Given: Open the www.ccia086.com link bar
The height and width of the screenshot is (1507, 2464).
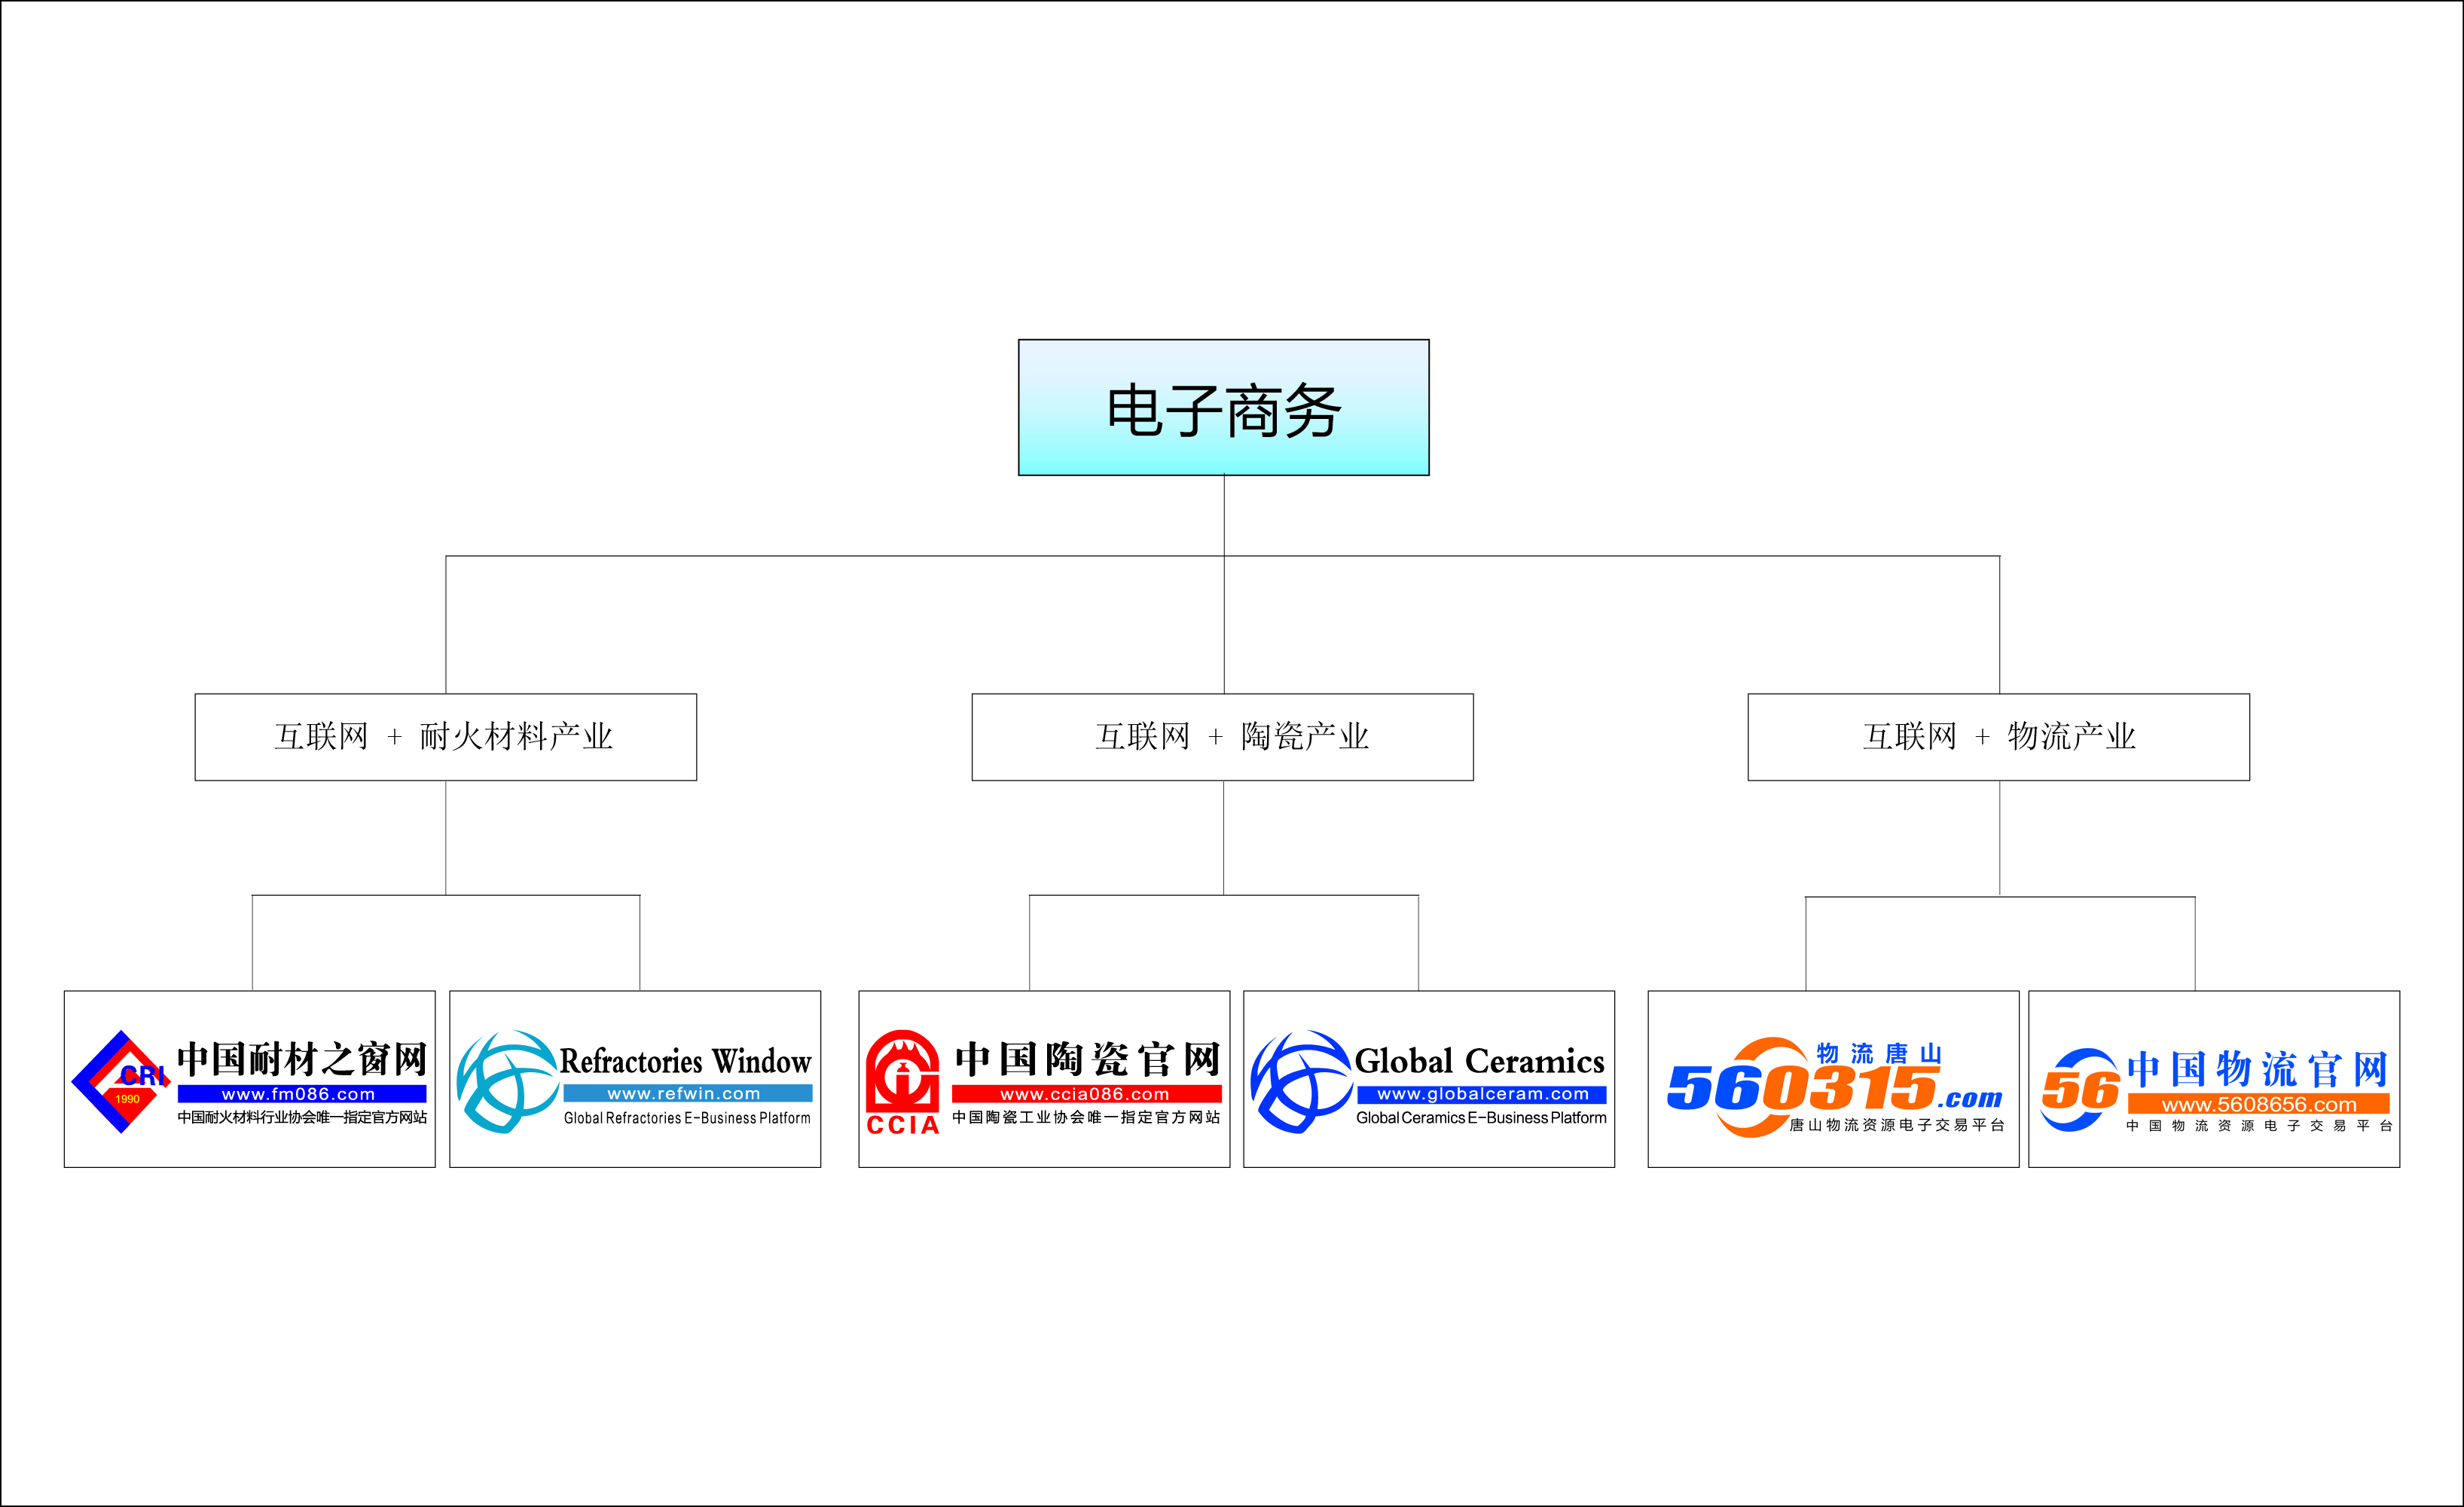Looking at the screenshot, I should 1086,1094.
